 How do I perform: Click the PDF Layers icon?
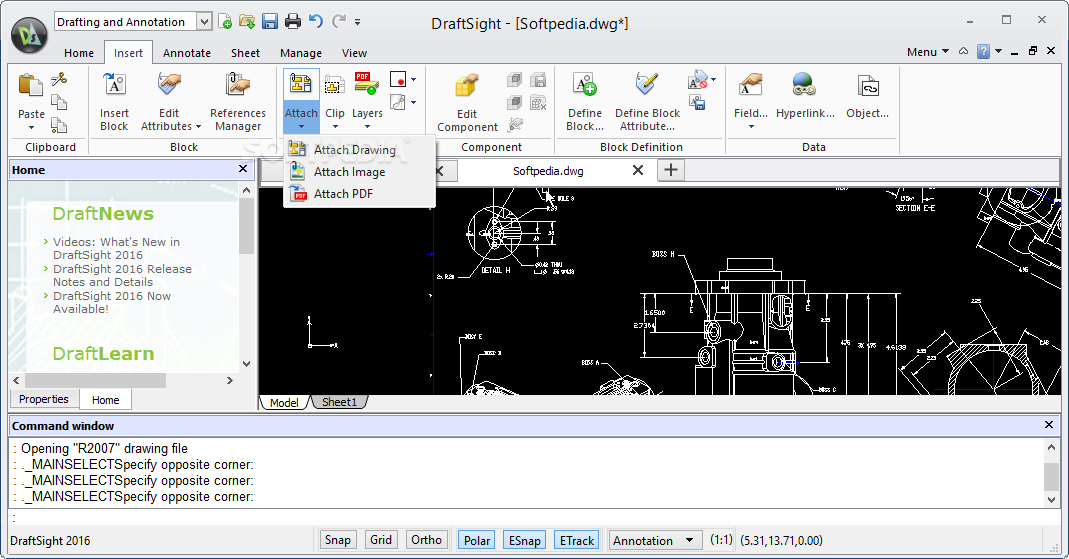(367, 83)
